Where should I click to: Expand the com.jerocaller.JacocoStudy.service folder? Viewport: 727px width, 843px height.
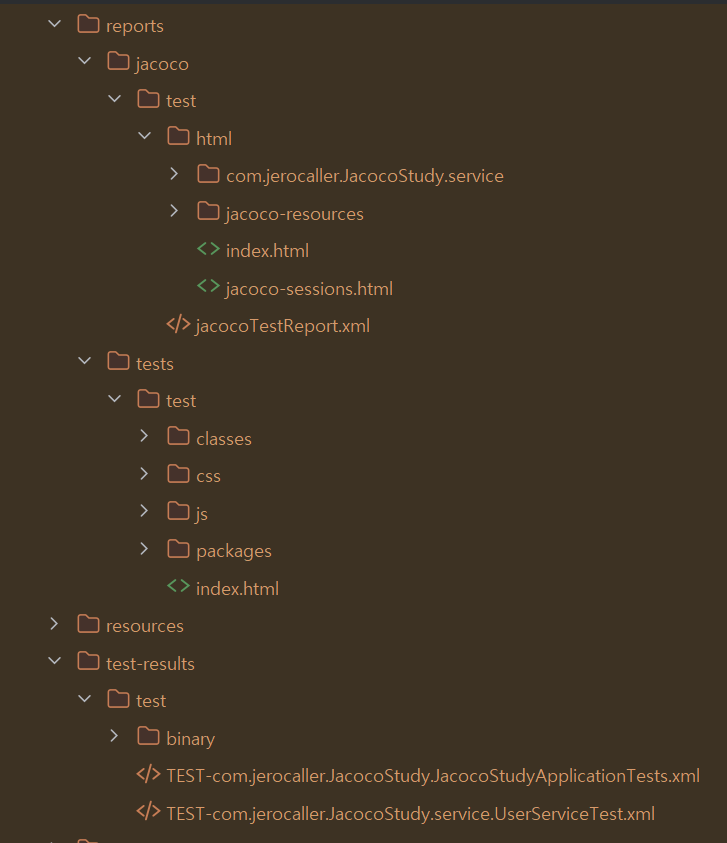click(x=174, y=175)
